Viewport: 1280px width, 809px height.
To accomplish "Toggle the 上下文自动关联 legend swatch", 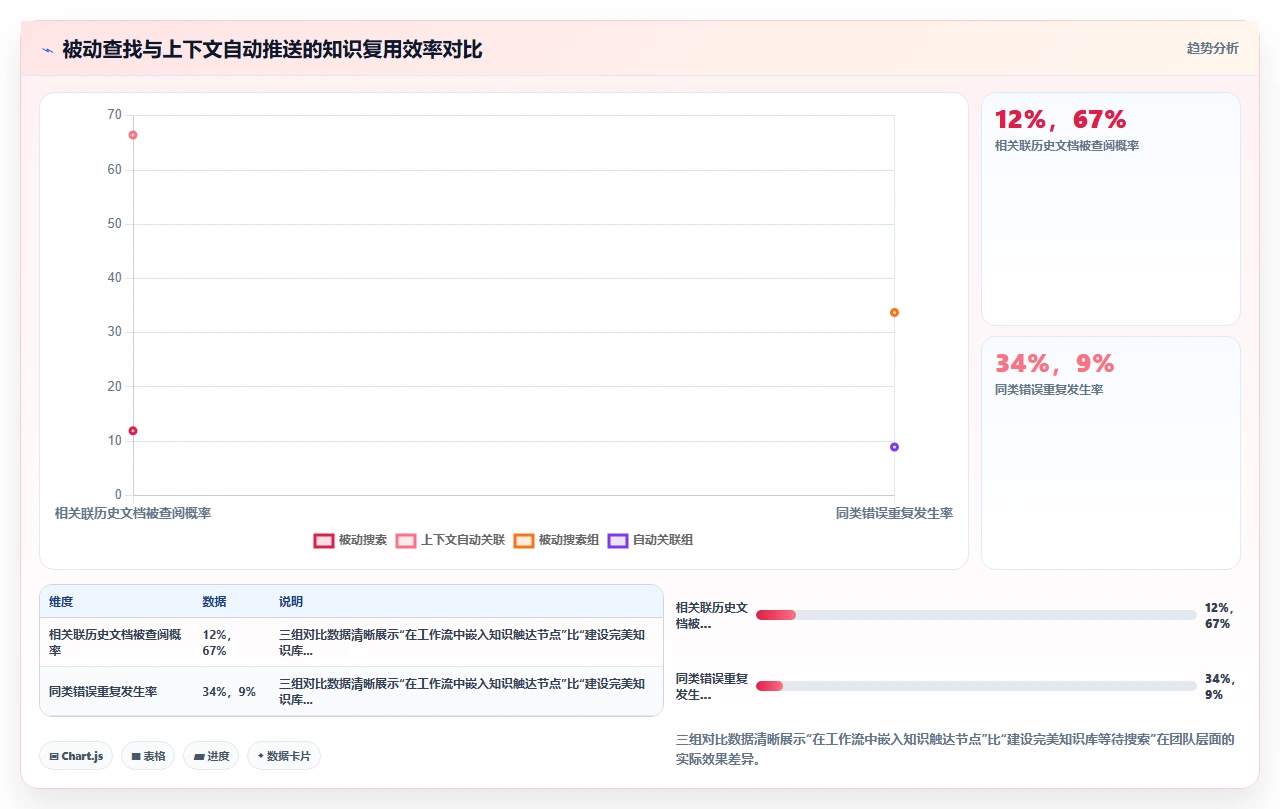I will 405,540.
